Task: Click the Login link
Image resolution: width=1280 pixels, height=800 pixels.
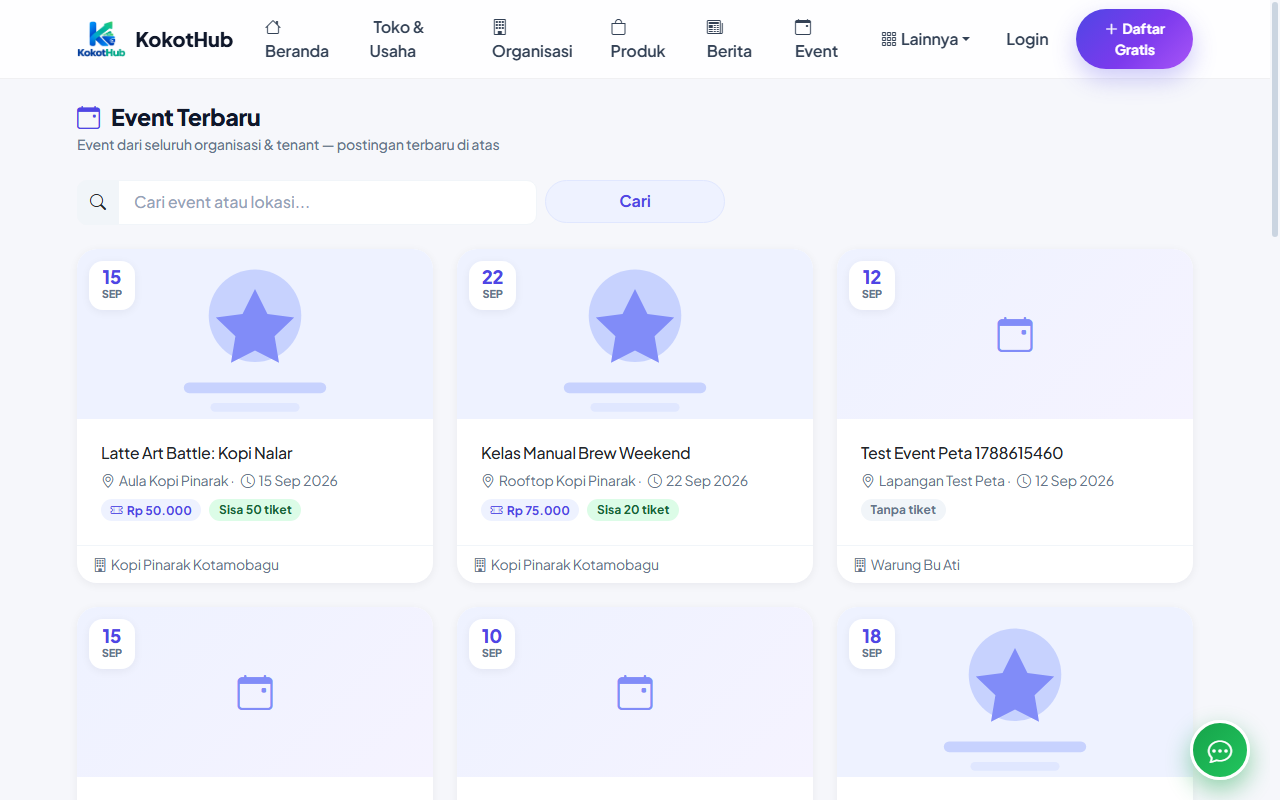Action: pyautogui.click(x=1027, y=39)
